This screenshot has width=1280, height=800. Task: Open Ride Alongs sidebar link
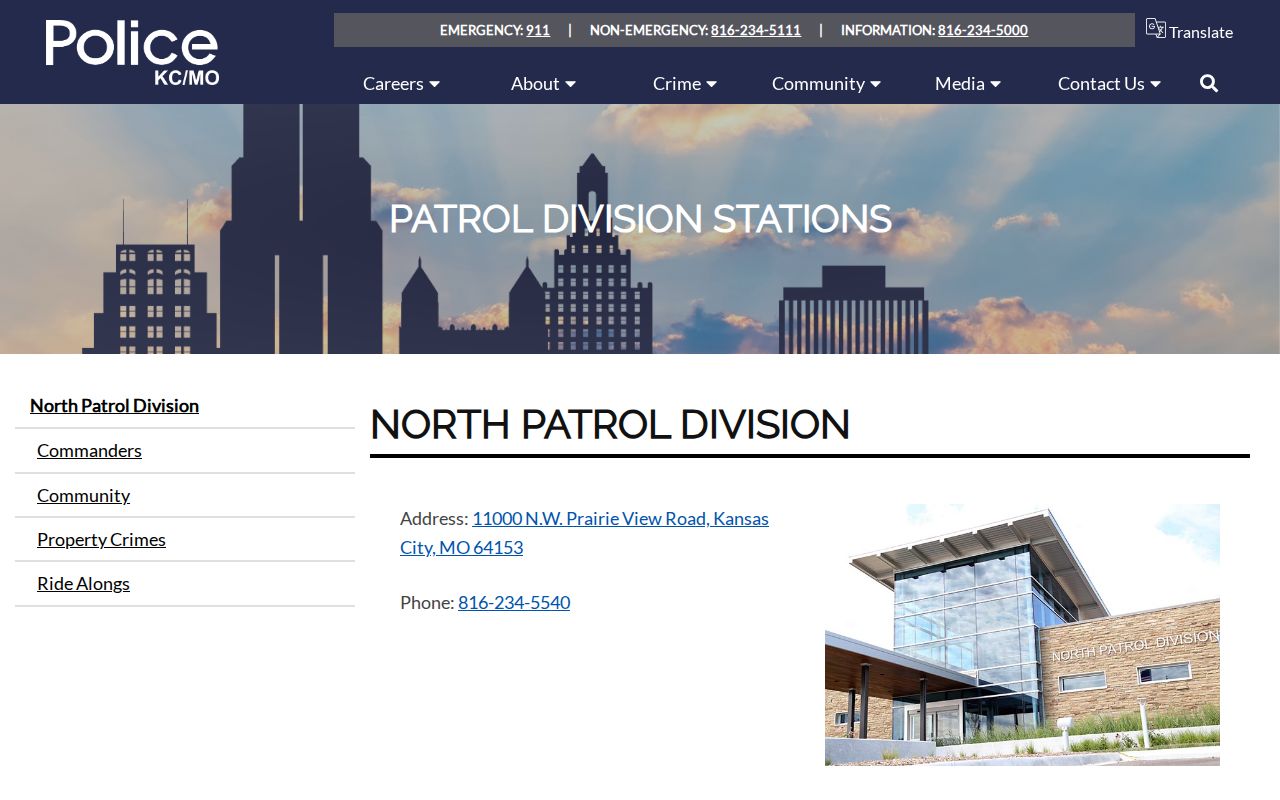(83, 583)
